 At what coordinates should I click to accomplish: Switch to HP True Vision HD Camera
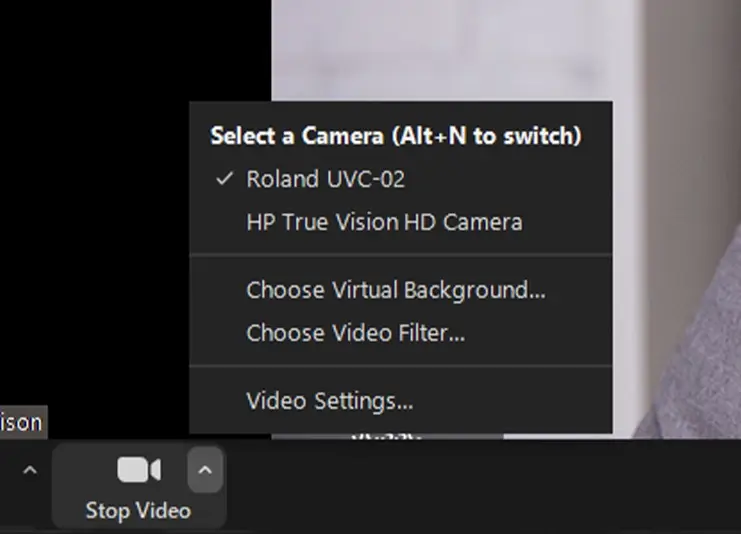pyautogui.click(x=384, y=222)
